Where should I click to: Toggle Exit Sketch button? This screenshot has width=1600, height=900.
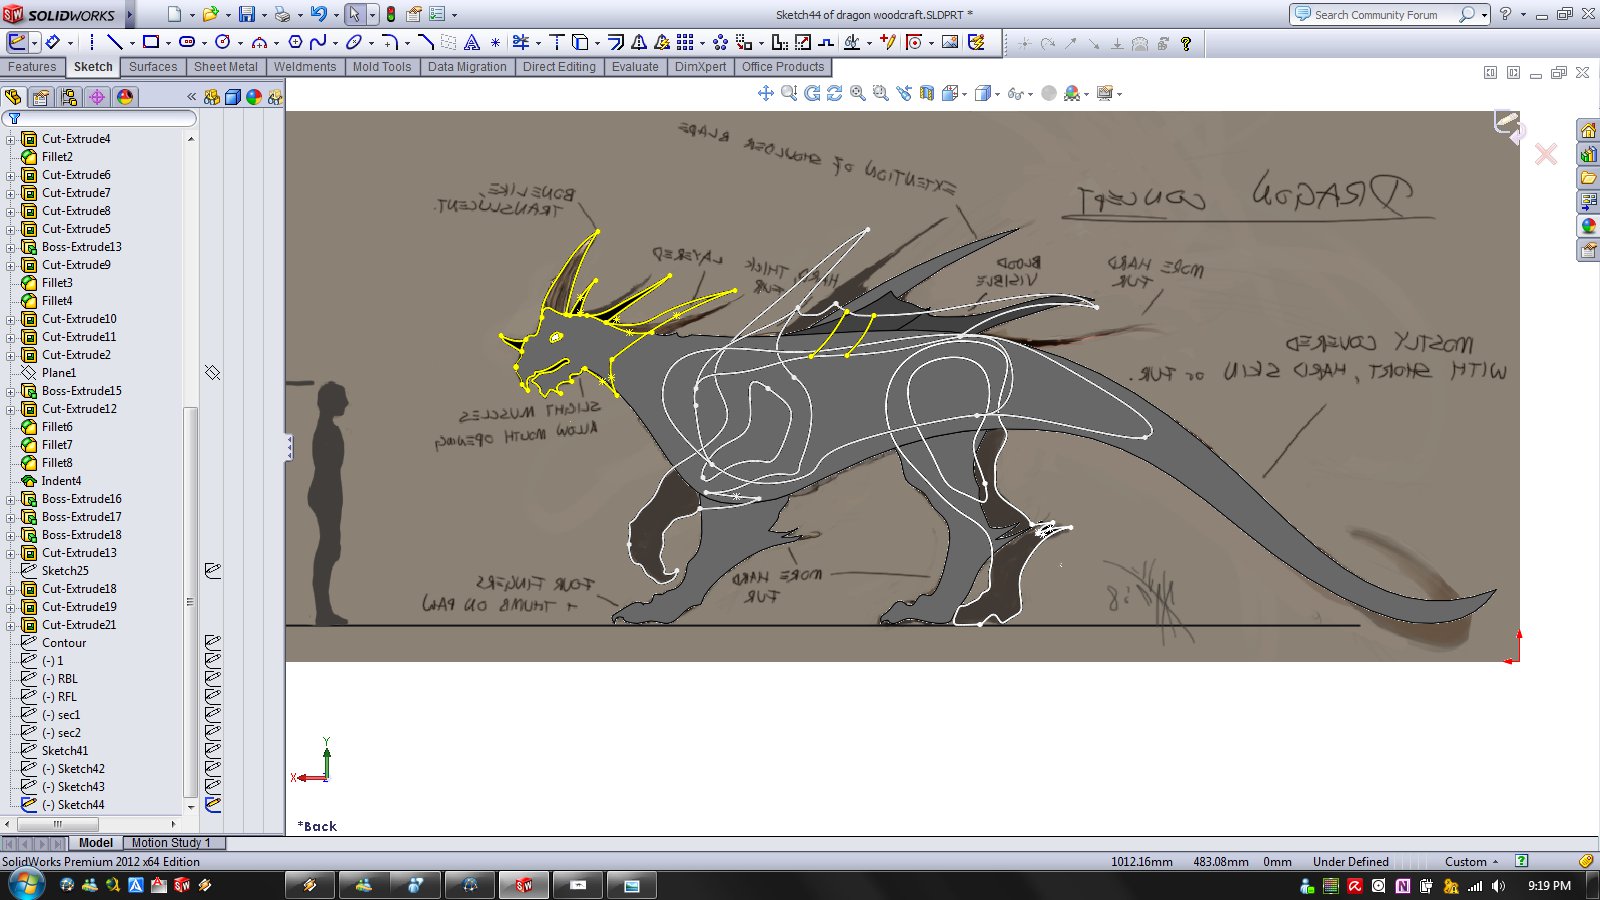click(17, 42)
